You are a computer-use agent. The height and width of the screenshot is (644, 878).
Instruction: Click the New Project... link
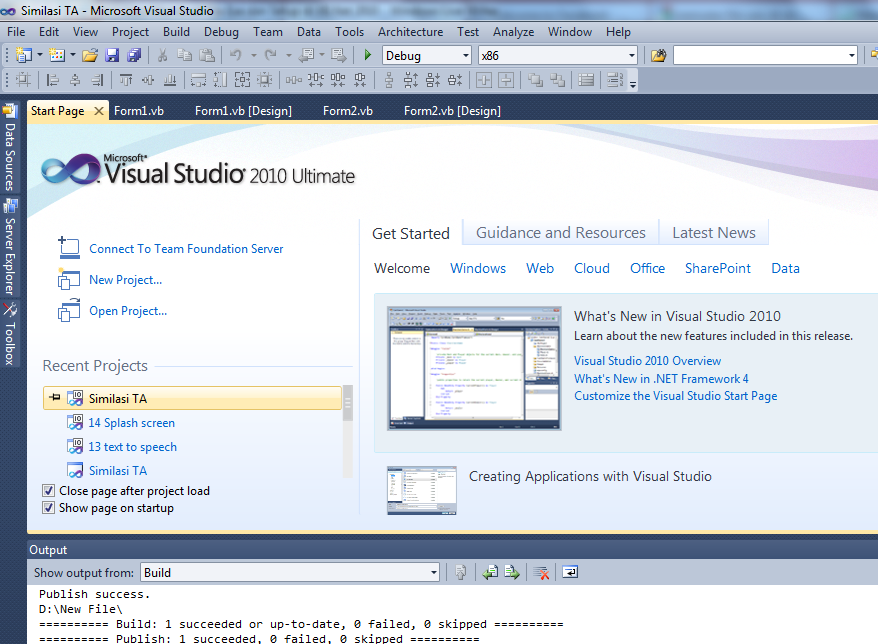(125, 280)
